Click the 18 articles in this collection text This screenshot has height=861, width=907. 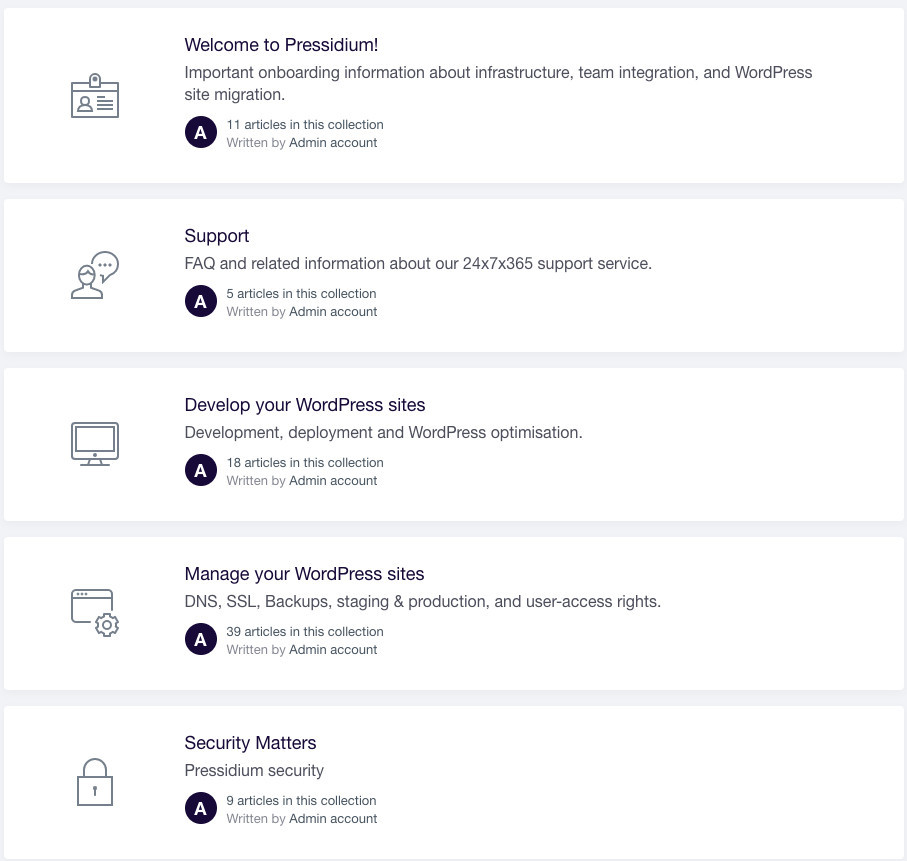pyautogui.click(x=305, y=462)
